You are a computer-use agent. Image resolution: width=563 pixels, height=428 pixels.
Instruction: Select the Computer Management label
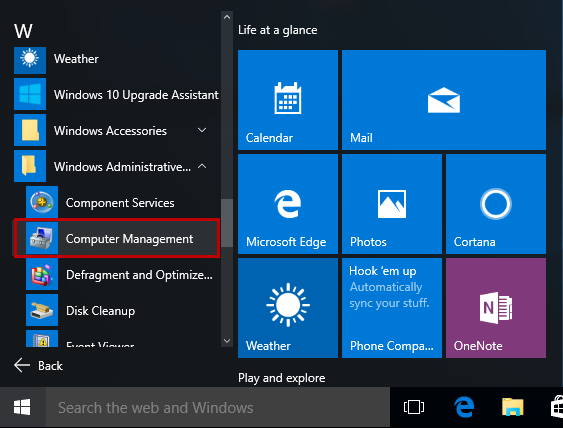click(129, 239)
